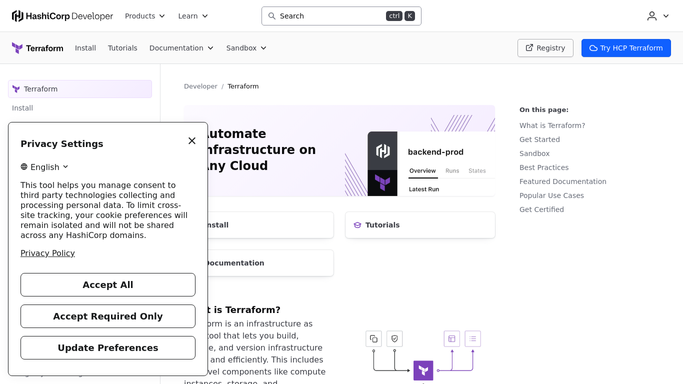Click the globe icon beside English
Viewport: 683px width, 384px height.
[24, 167]
